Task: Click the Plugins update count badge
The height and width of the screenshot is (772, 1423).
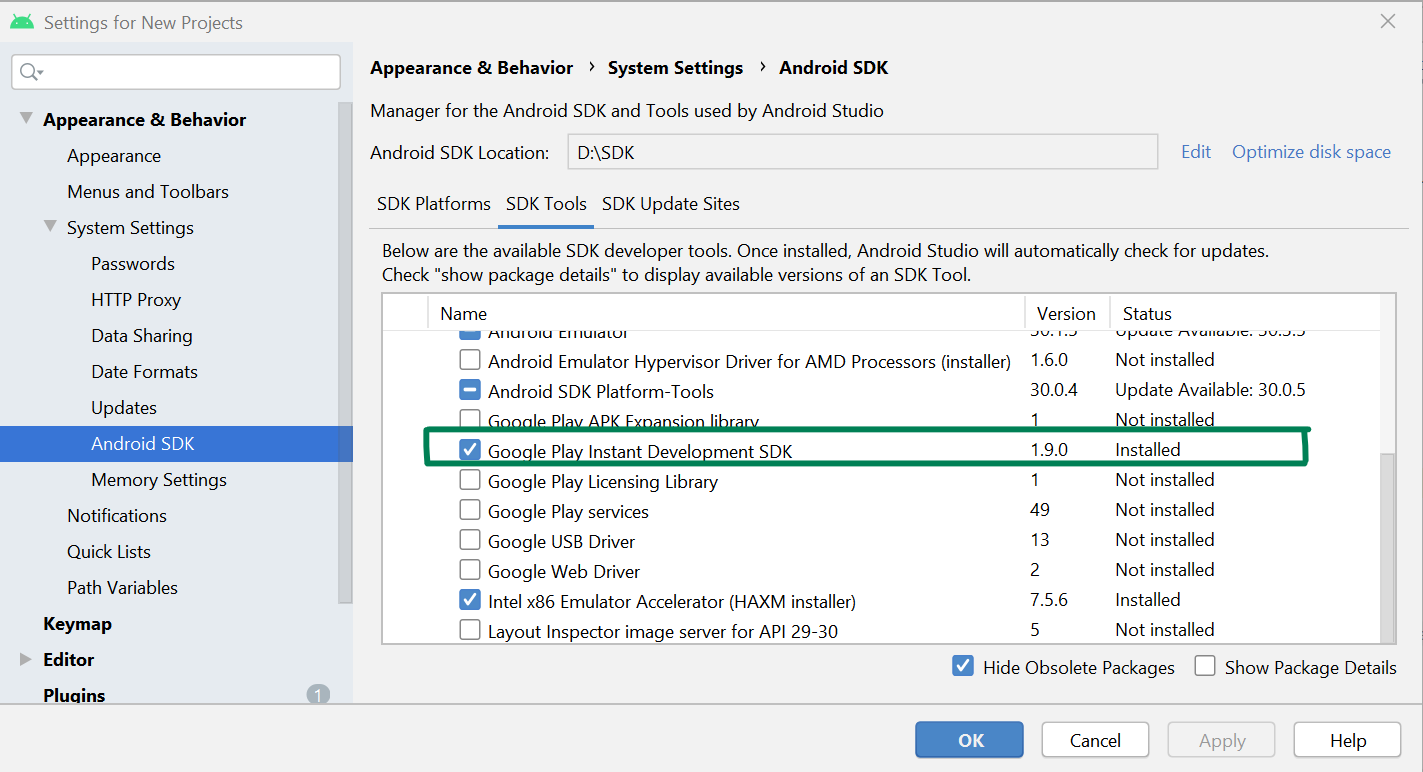Action: pos(318,694)
